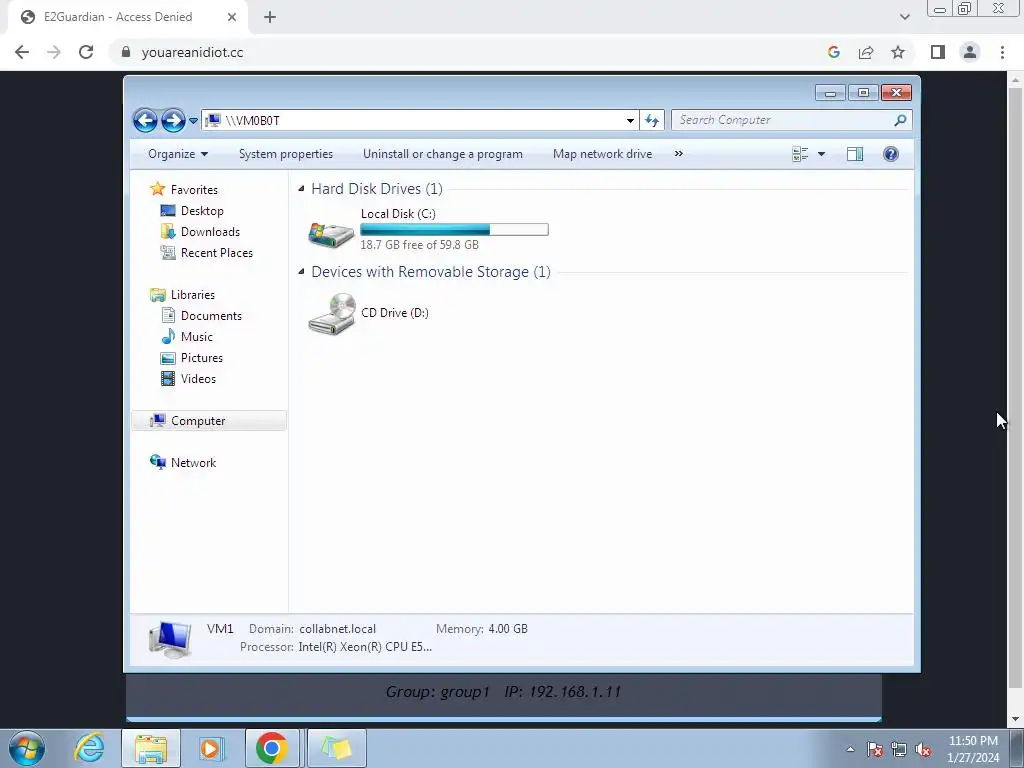Open Recent Places in Favorites

tap(217, 253)
